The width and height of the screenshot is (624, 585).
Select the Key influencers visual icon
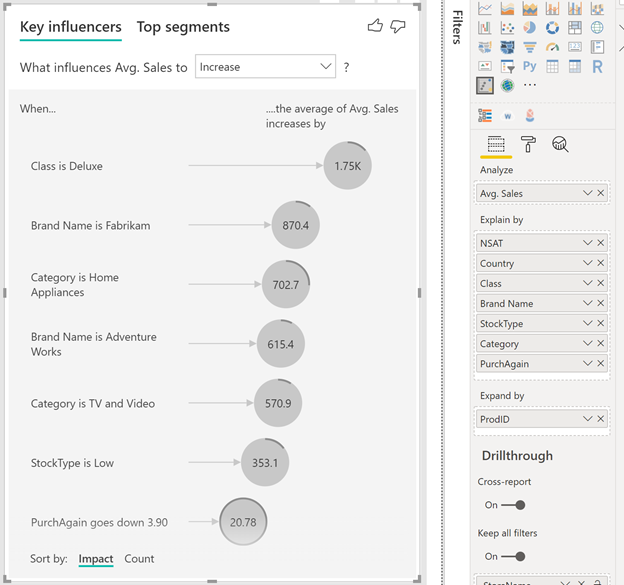pyautogui.click(x=485, y=86)
